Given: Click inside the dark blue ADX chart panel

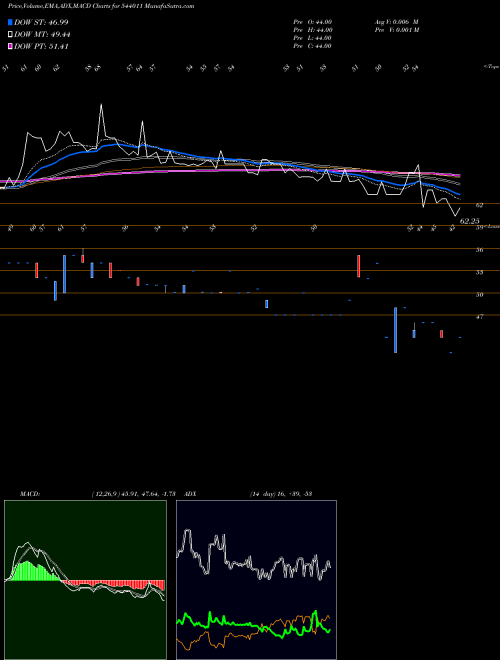Looking at the screenshot, I should (x=256, y=580).
